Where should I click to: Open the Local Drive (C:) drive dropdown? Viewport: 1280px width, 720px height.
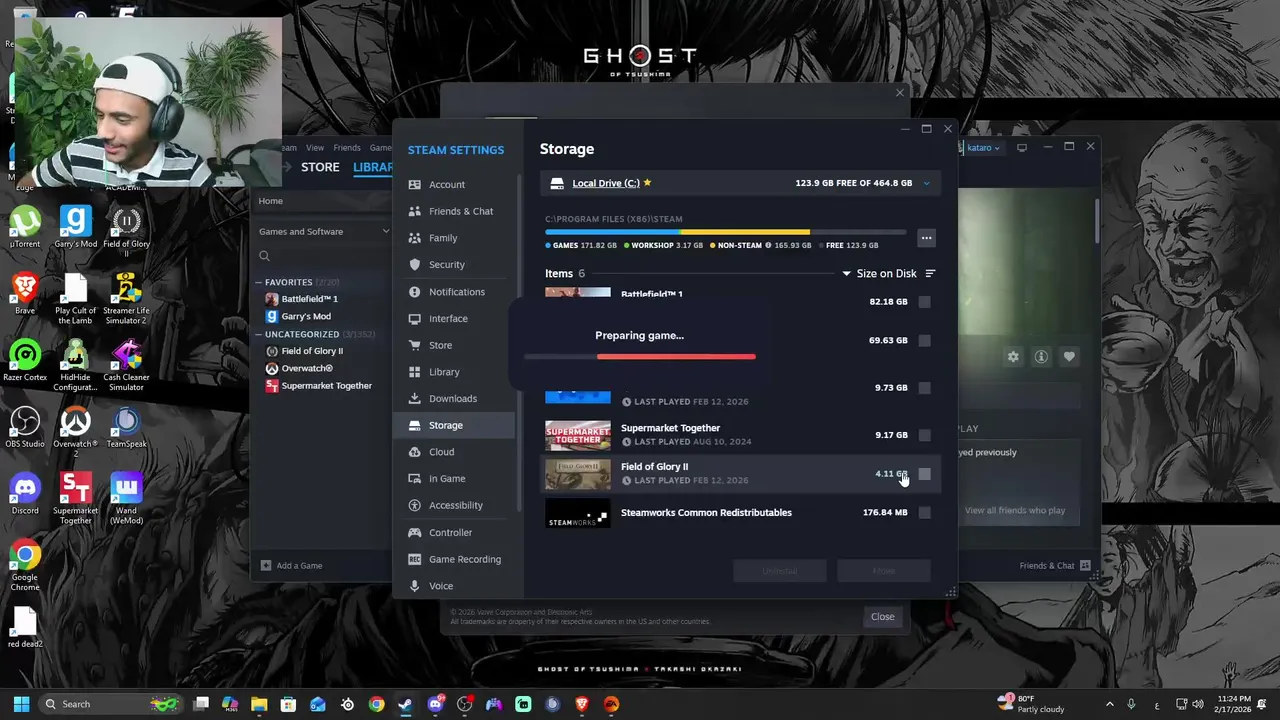pyautogui.click(x=926, y=183)
